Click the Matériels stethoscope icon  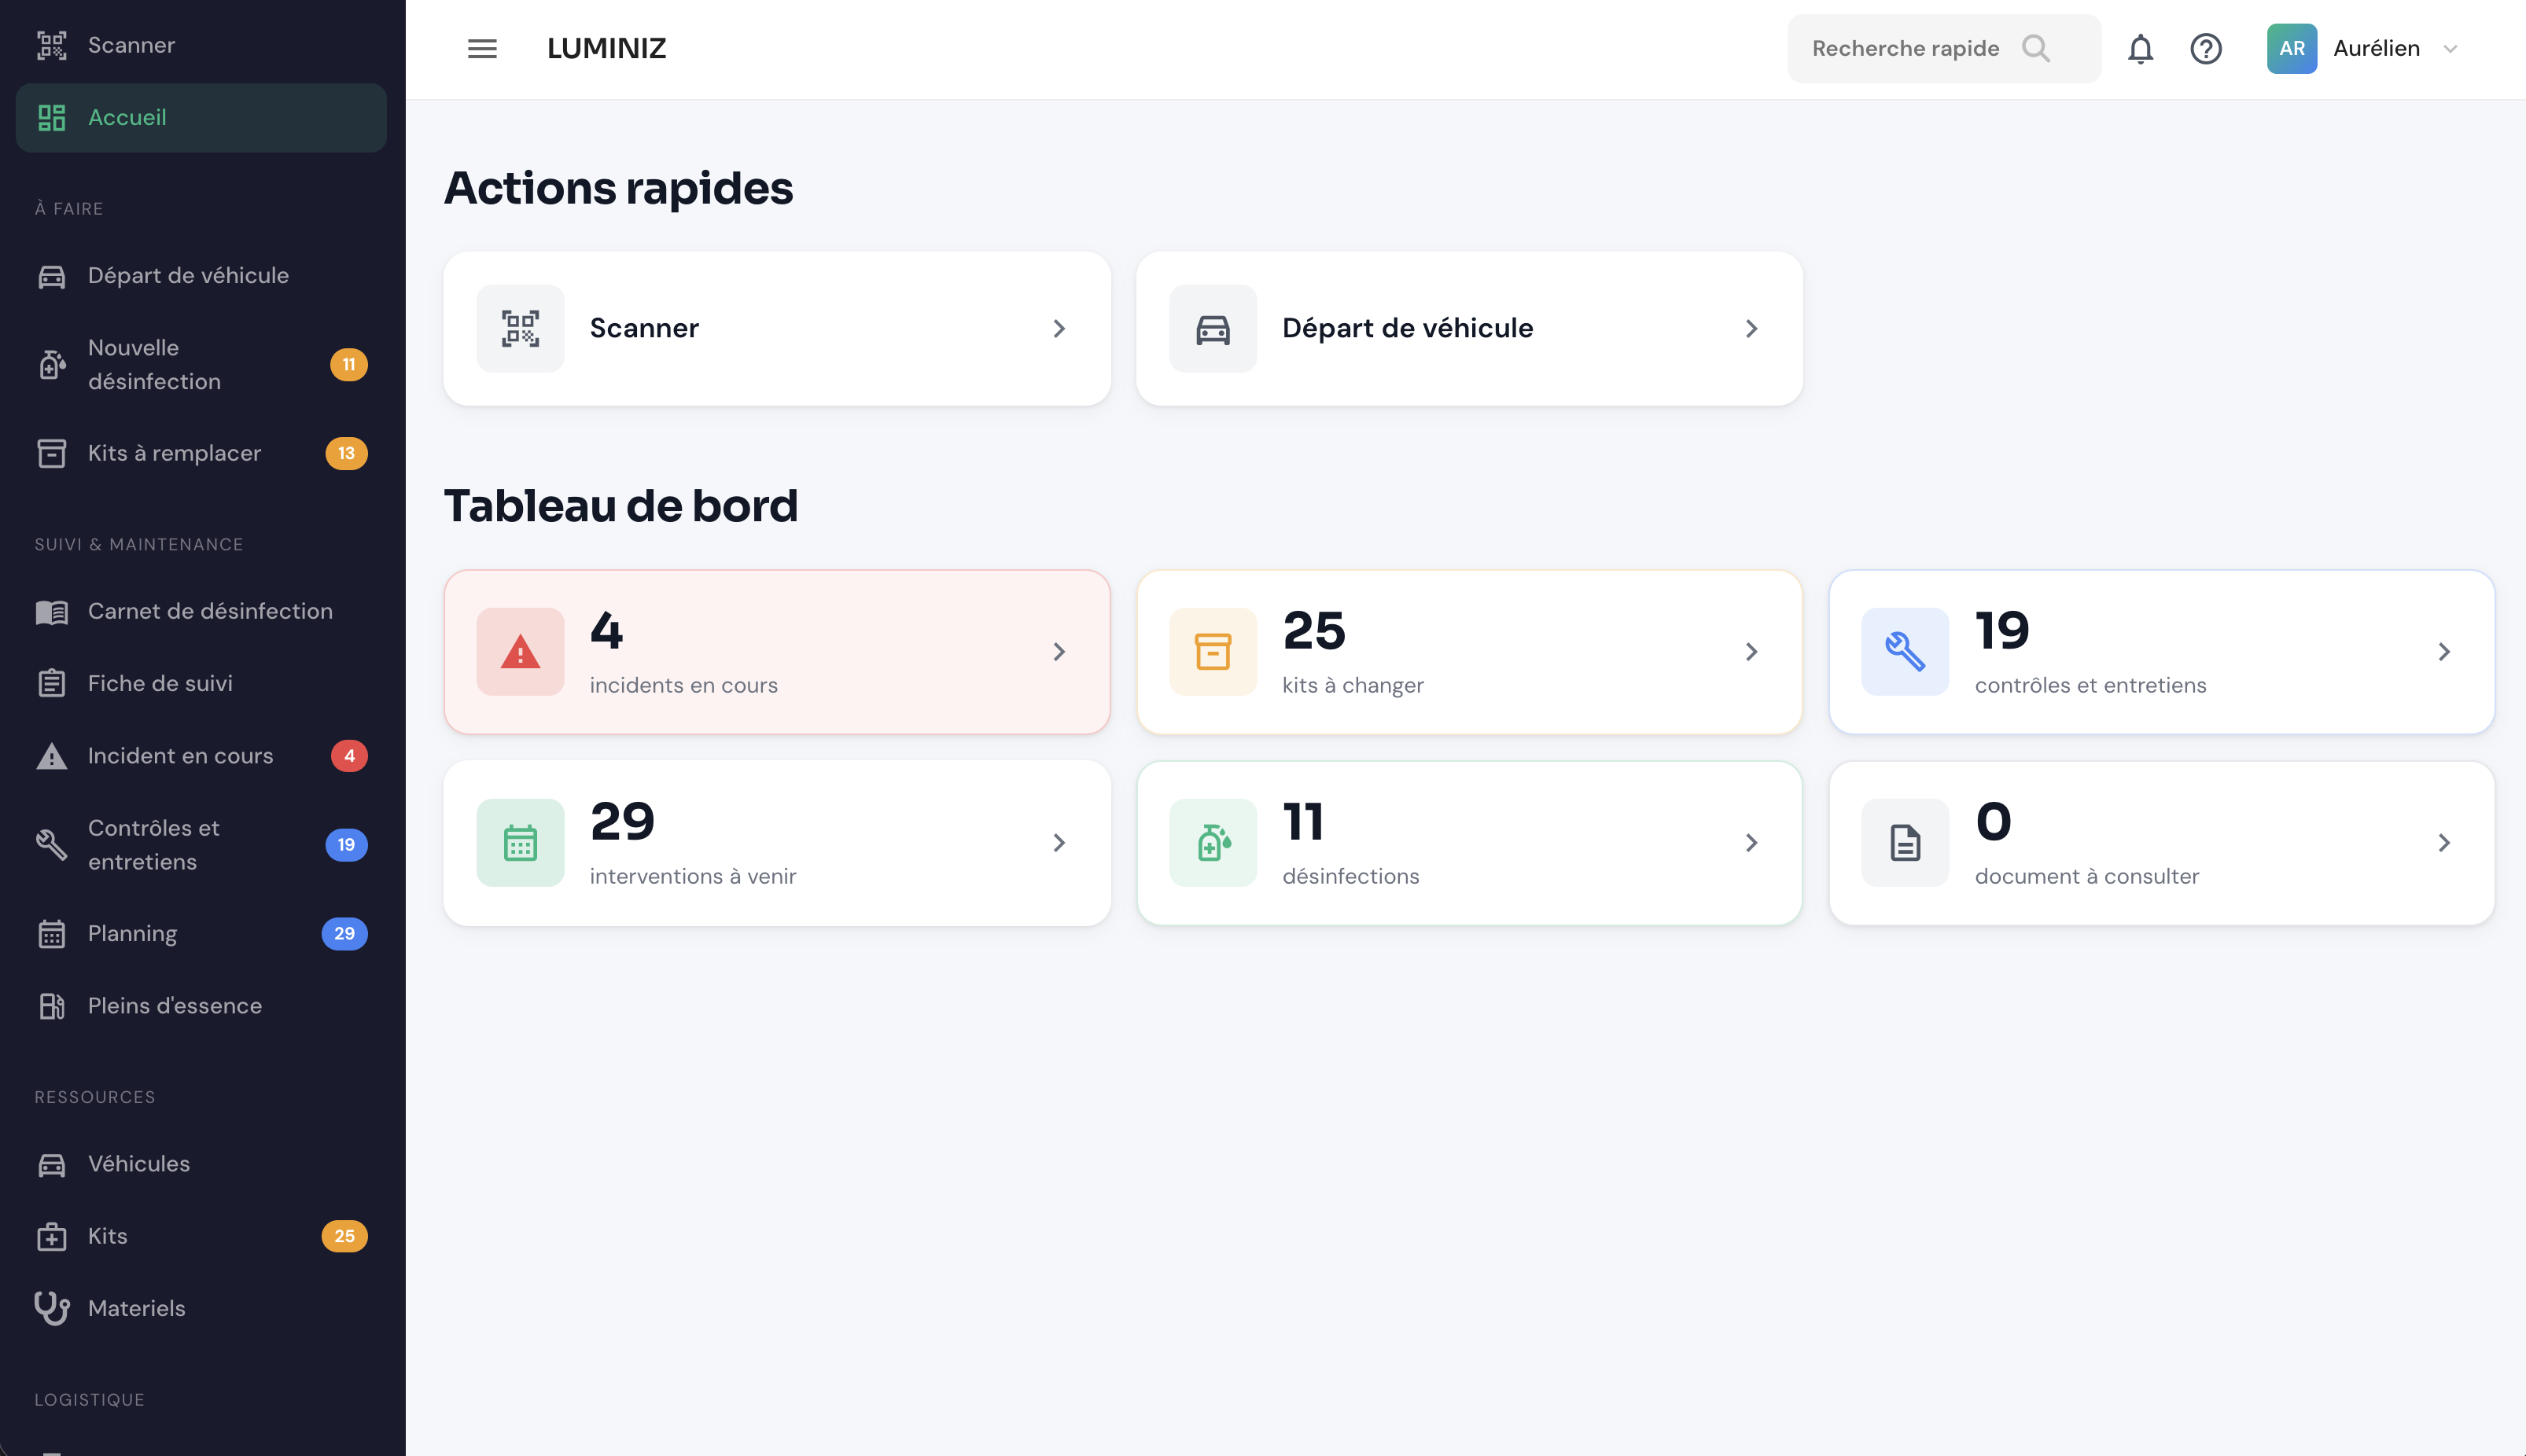51,1308
